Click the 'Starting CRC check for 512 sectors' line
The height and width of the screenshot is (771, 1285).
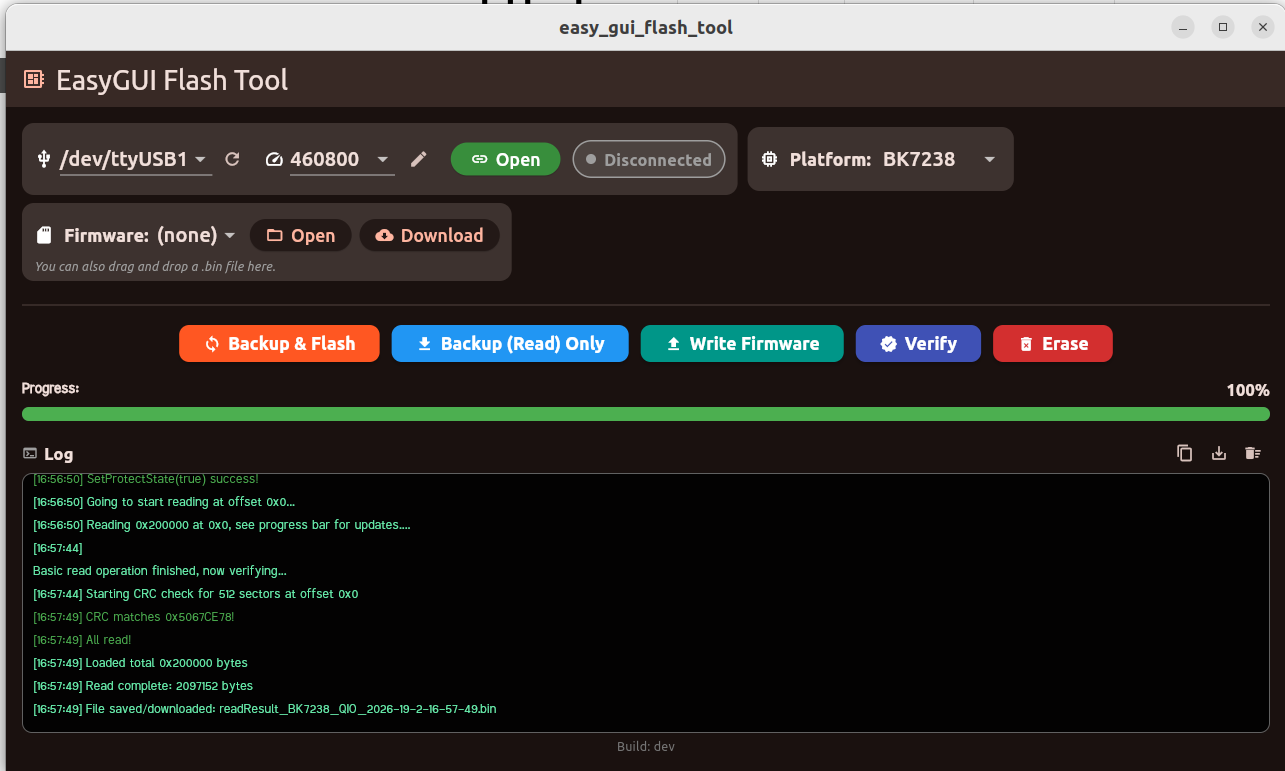pos(195,594)
